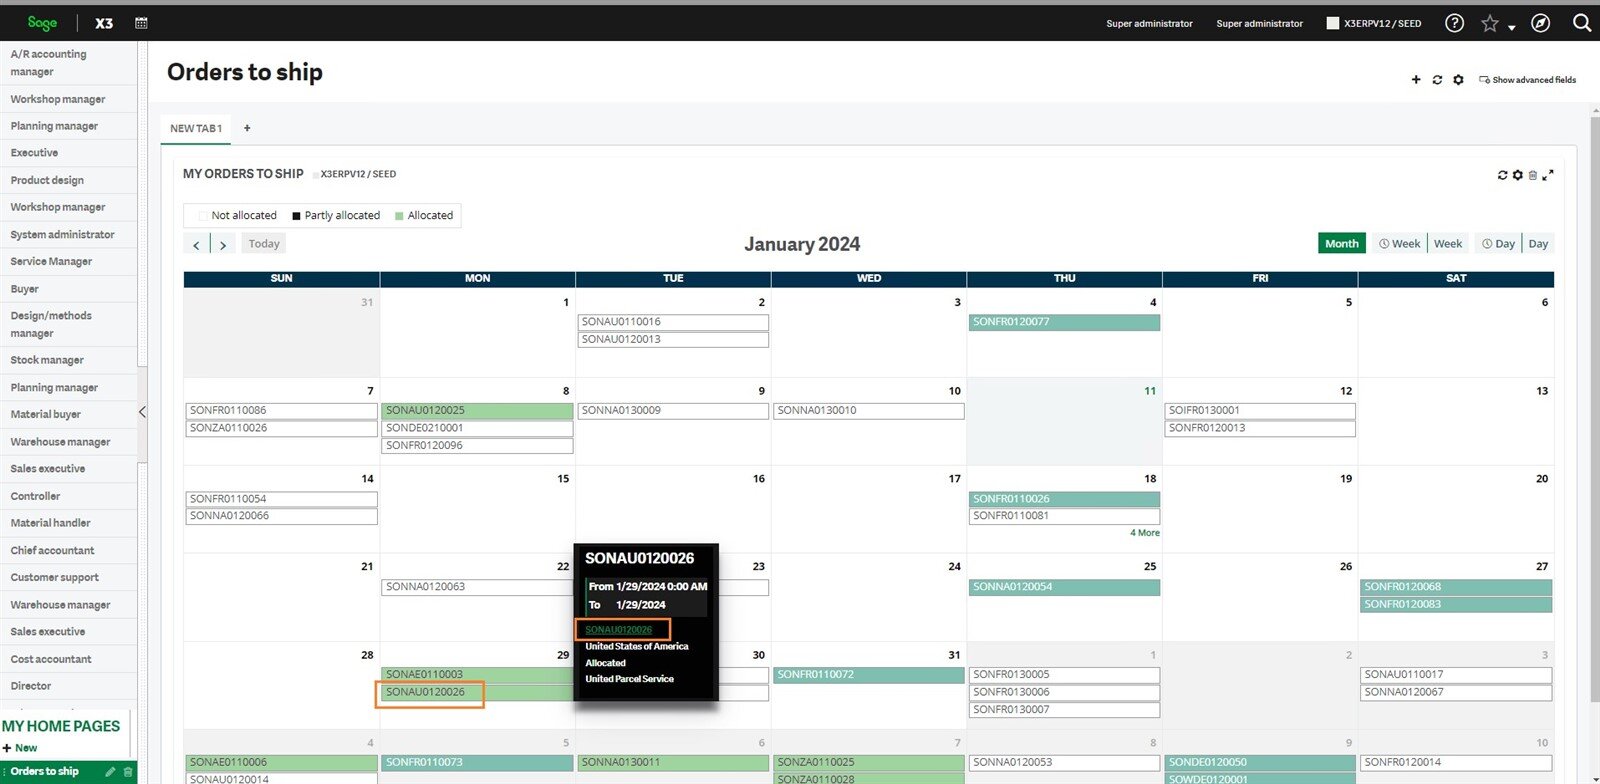Open the help question mark icon
Image resolution: width=1600 pixels, height=784 pixels.
(1454, 23)
